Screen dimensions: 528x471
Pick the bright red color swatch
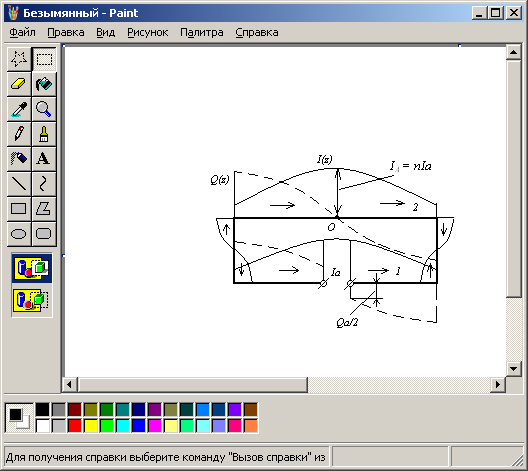[x=75, y=426]
